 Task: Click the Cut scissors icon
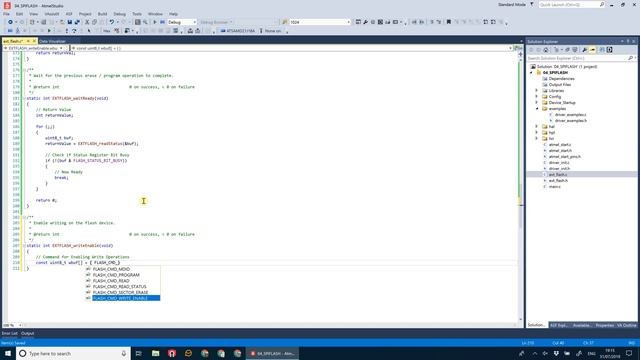[87, 22]
